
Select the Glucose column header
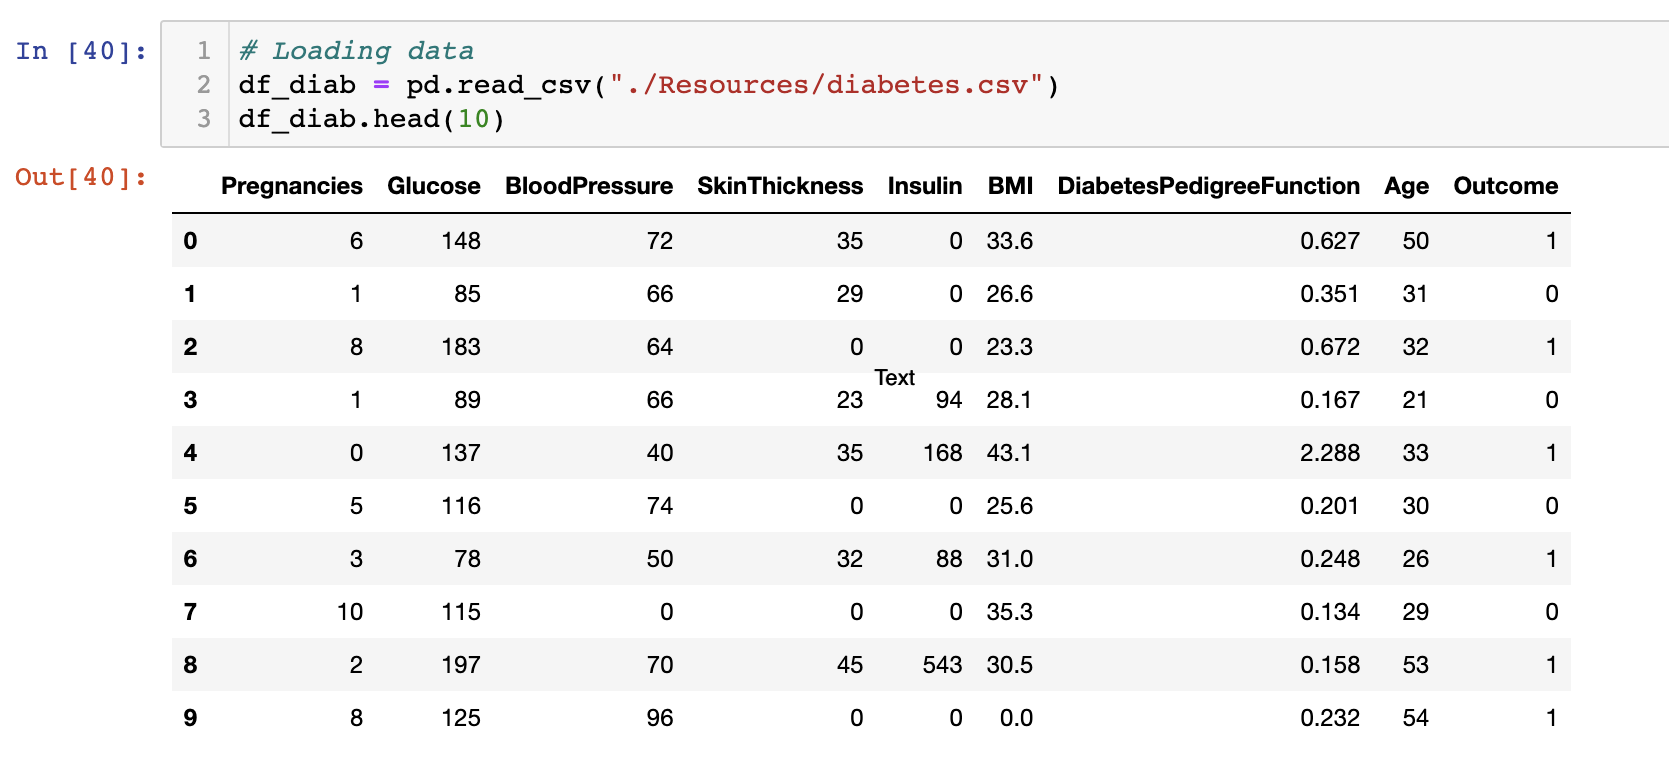tap(433, 186)
